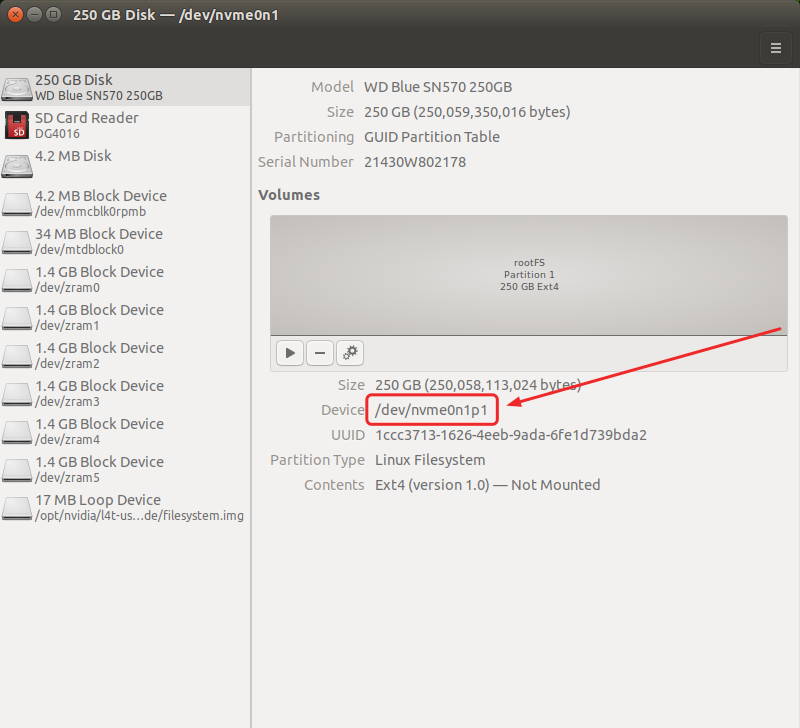This screenshot has width=800, height=728.
Task: Select the 17 MB Loop Device
Action: (125, 507)
